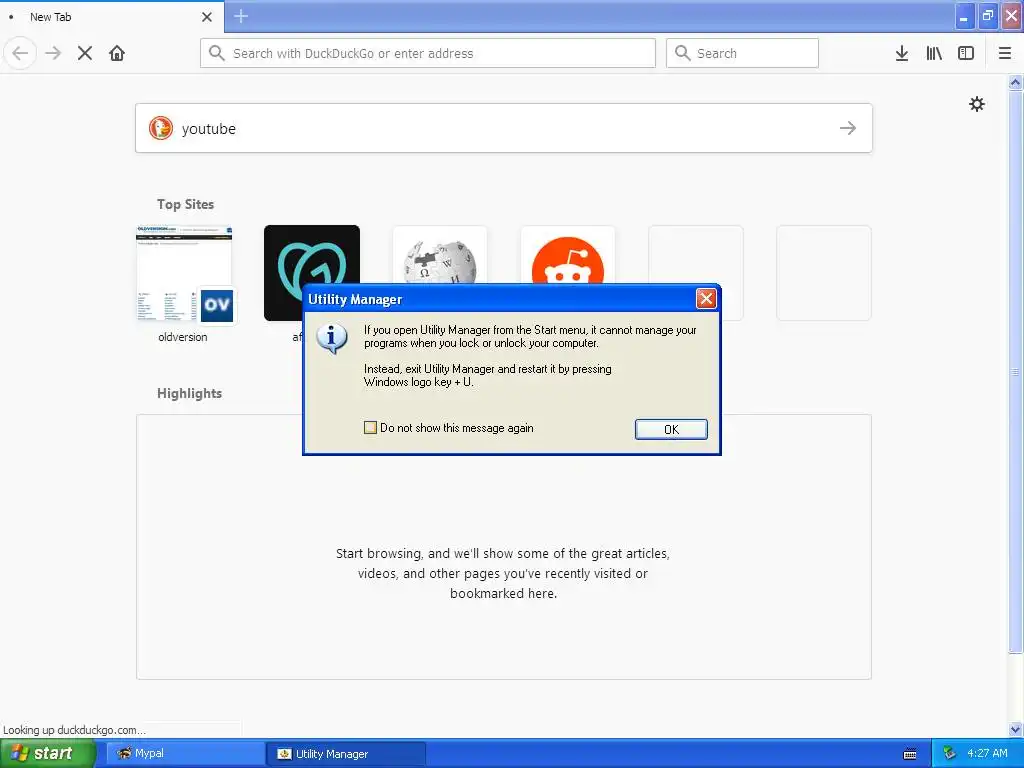Switch to Mypal in the taskbar
Image resolution: width=1024 pixels, height=768 pixels.
(x=184, y=753)
